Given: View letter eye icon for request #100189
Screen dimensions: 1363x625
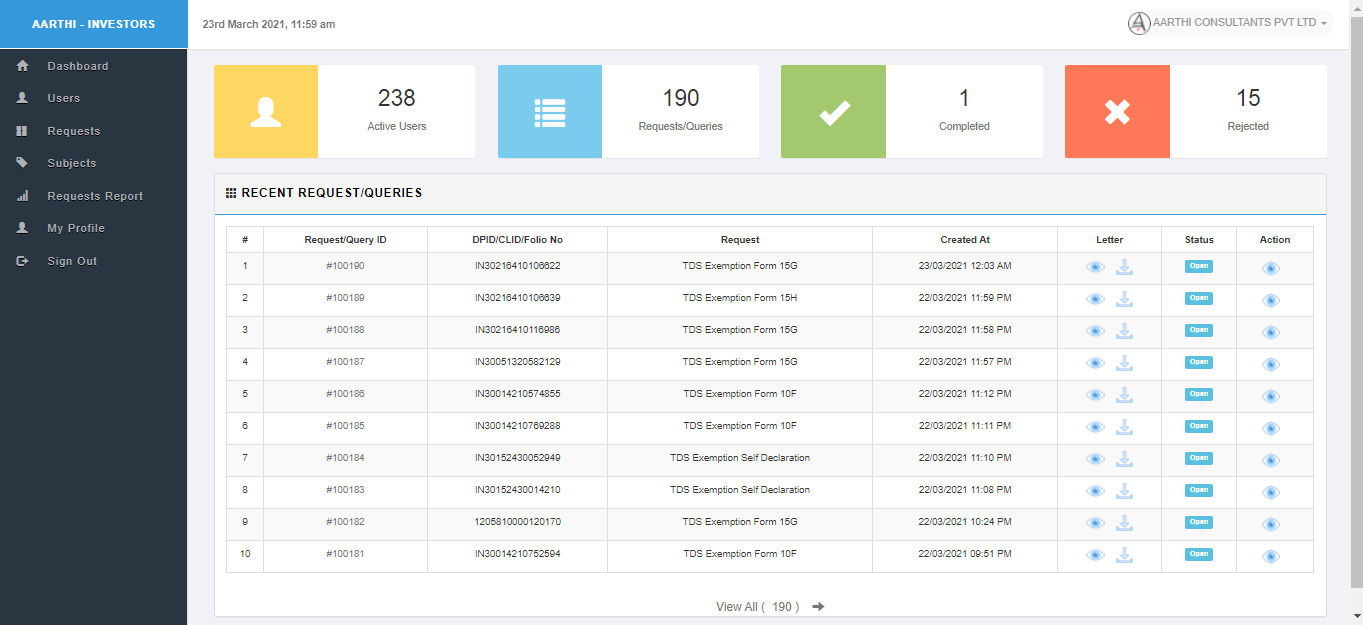Looking at the screenshot, I should coord(1095,299).
